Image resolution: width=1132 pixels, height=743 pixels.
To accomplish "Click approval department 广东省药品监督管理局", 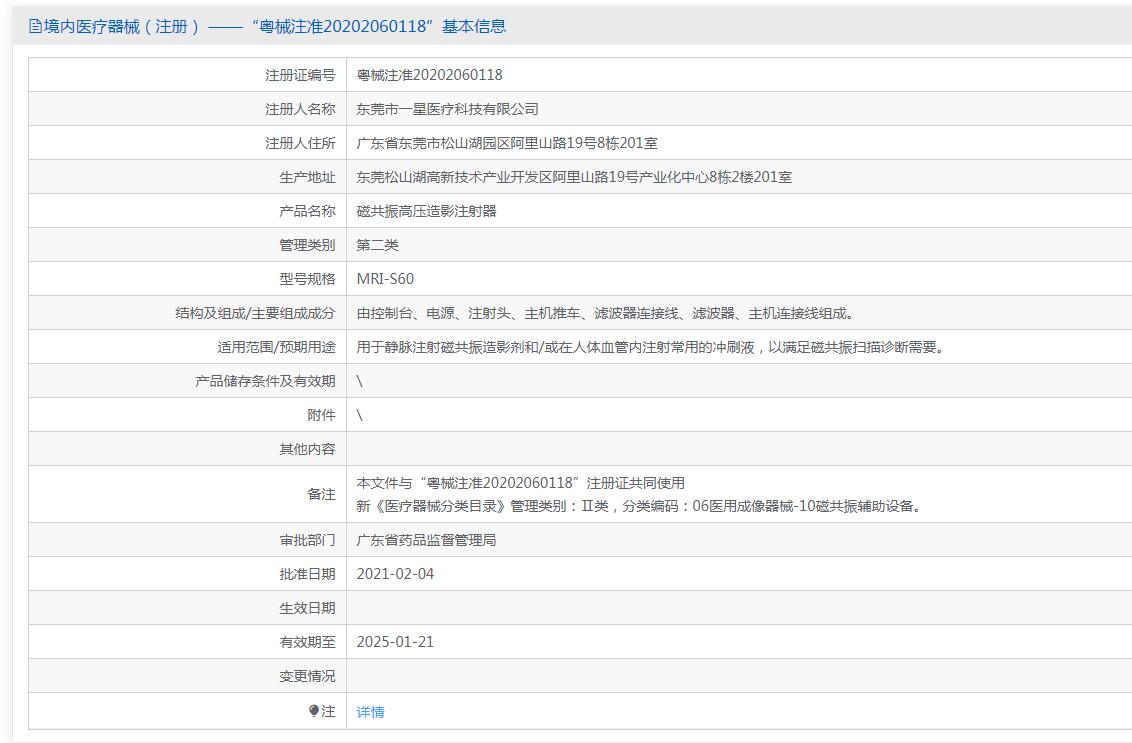I will tap(427, 540).
